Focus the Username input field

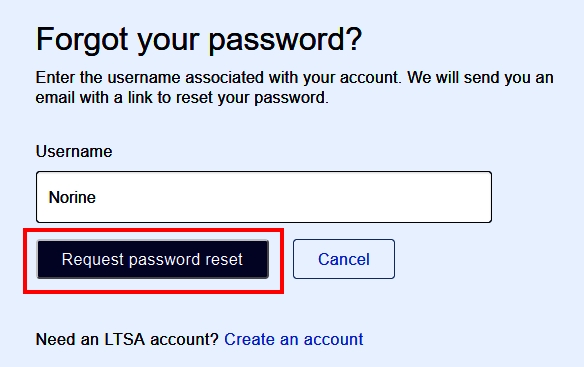(x=264, y=197)
